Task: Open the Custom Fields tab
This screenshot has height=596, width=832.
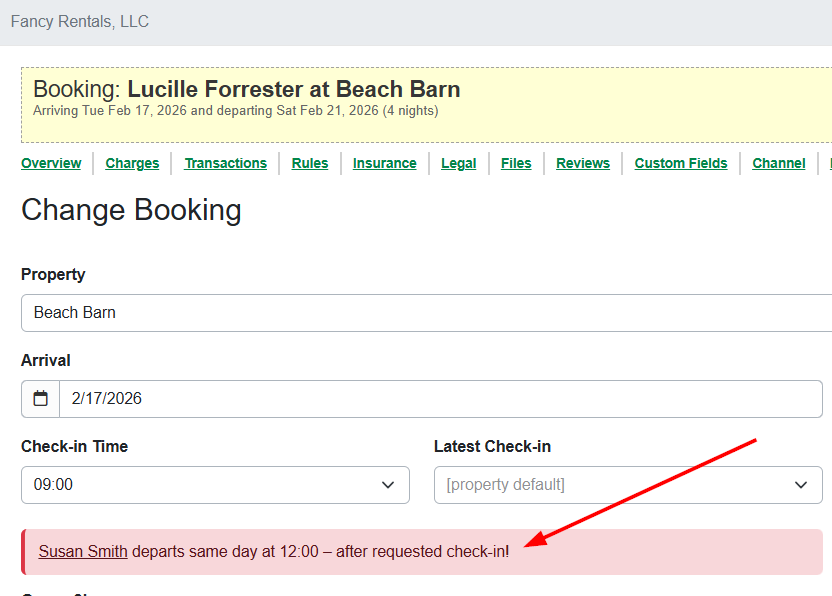Action: point(681,163)
